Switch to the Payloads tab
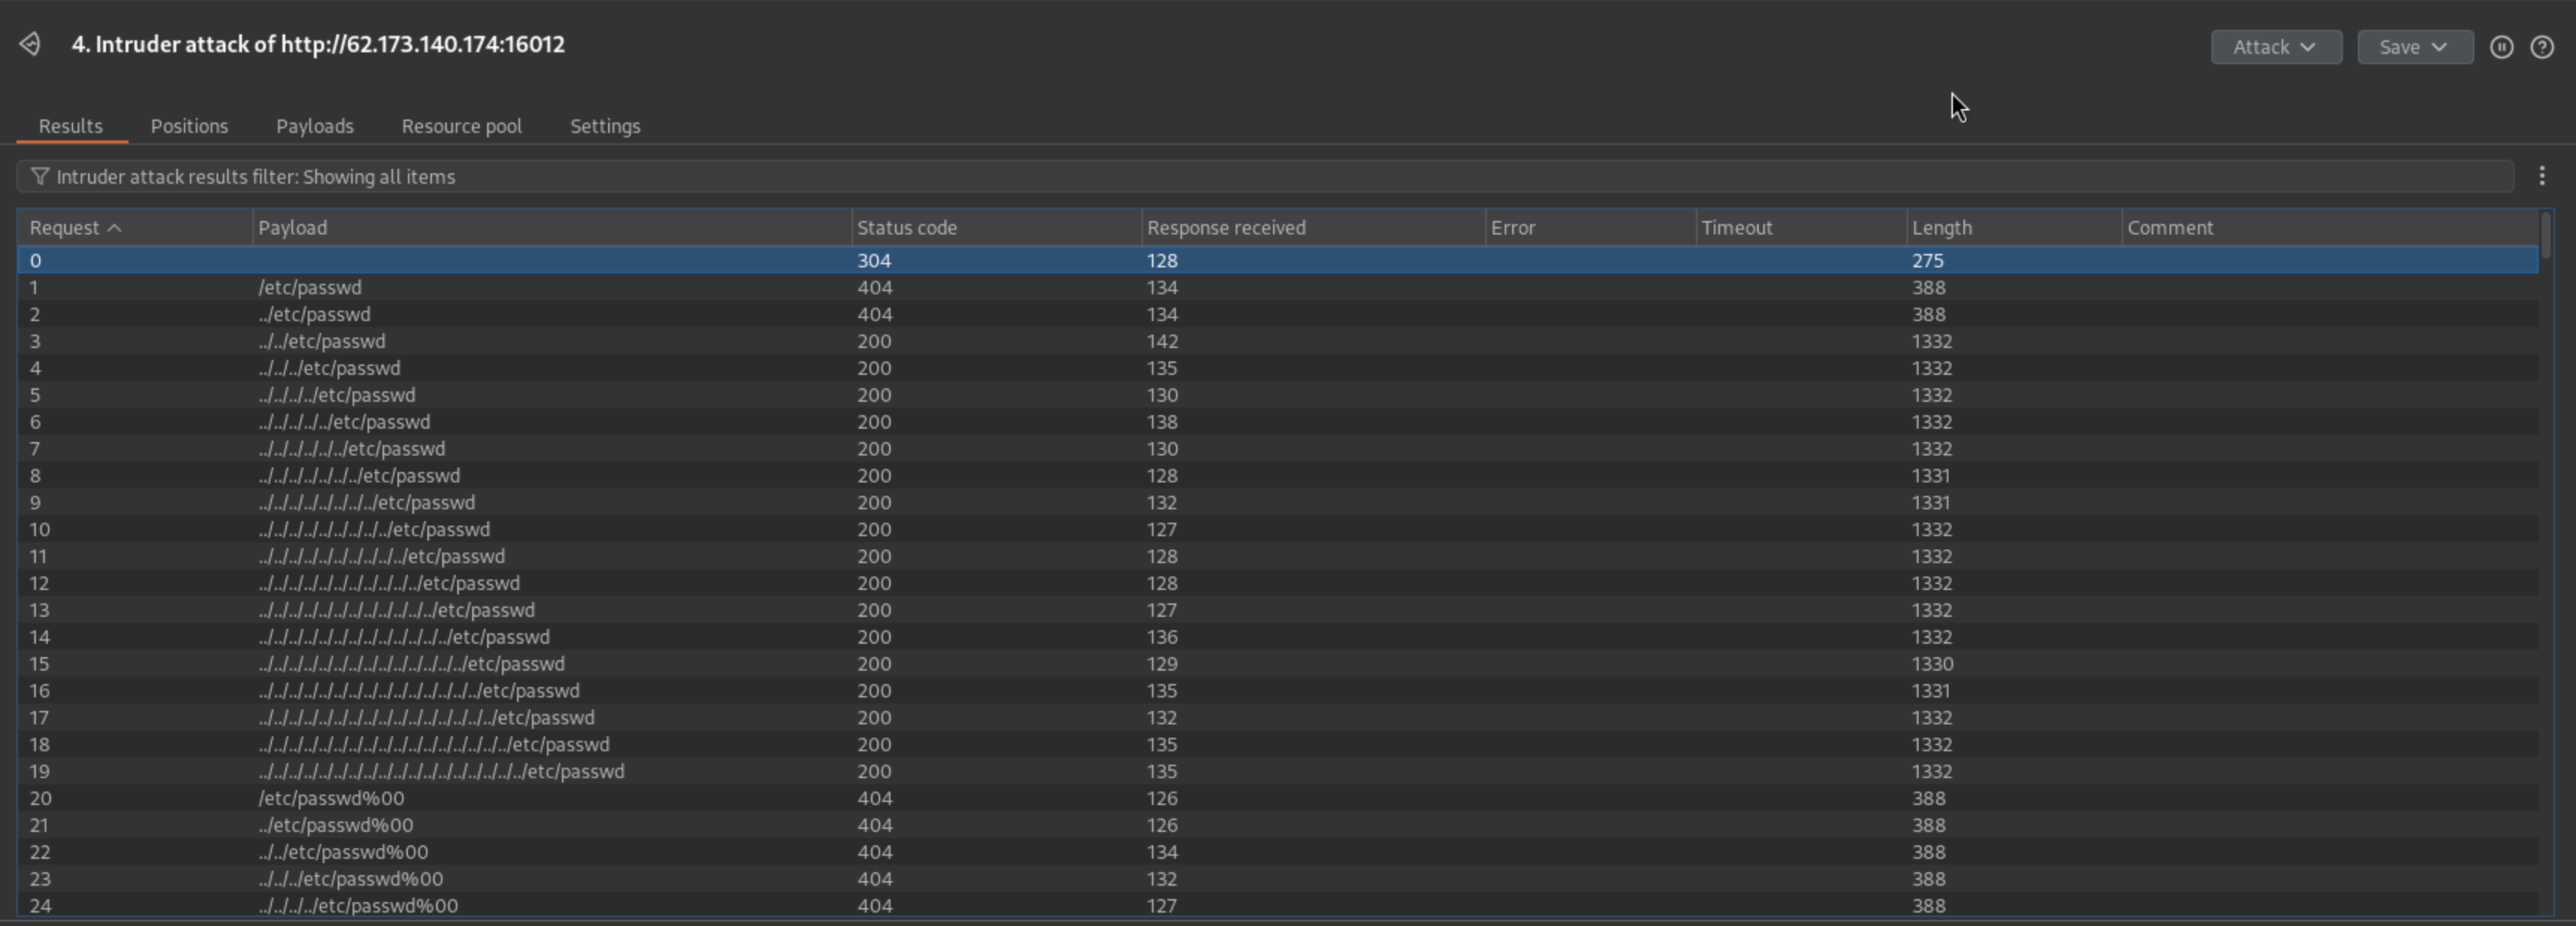Image resolution: width=2576 pixels, height=926 pixels. point(314,126)
